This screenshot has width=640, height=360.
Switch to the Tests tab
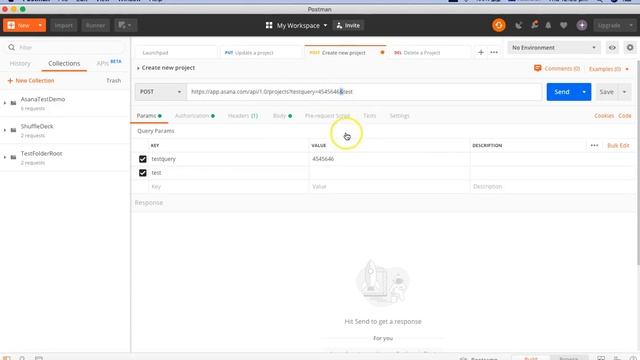(x=369, y=116)
